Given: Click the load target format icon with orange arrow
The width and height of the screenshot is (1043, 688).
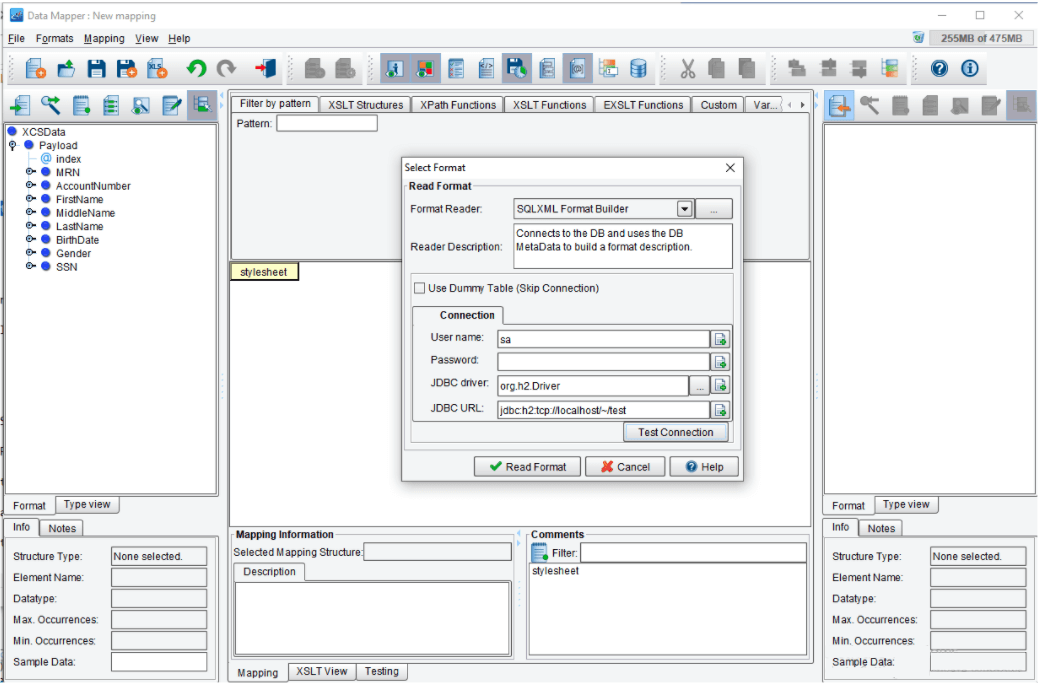Looking at the screenshot, I should [x=839, y=105].
